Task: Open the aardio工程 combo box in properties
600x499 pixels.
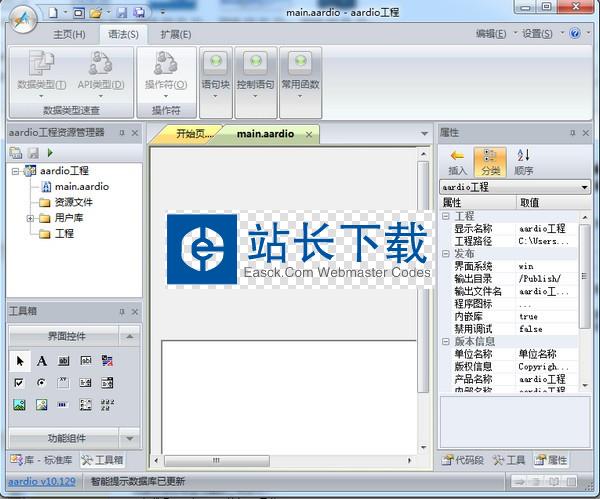Action: pos(514,187)
